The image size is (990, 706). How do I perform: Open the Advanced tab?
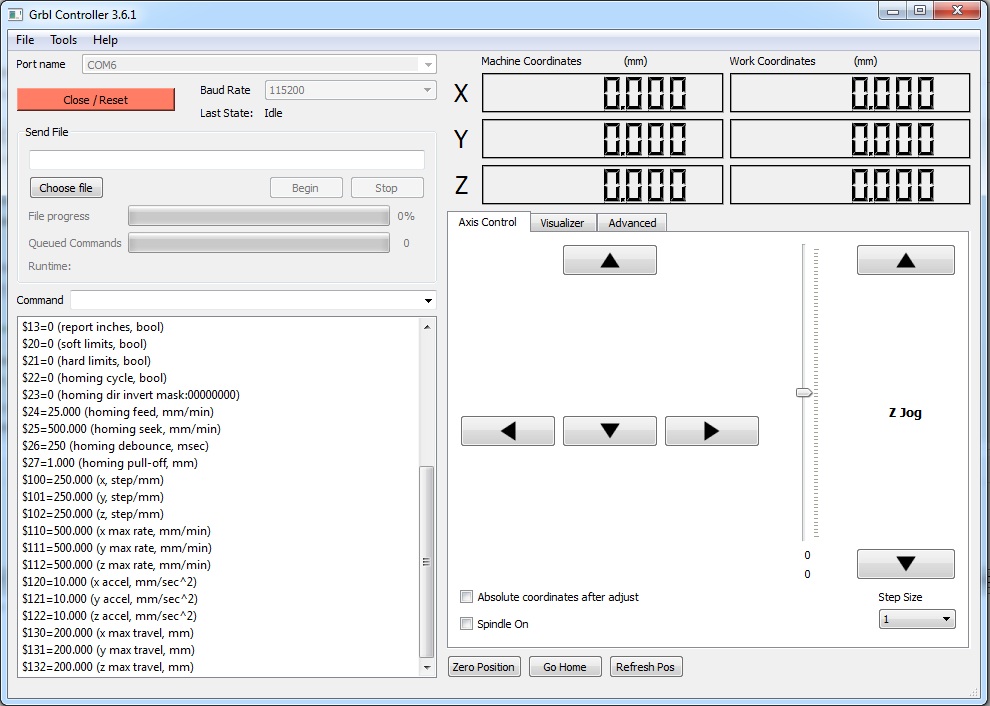[632, 223]
